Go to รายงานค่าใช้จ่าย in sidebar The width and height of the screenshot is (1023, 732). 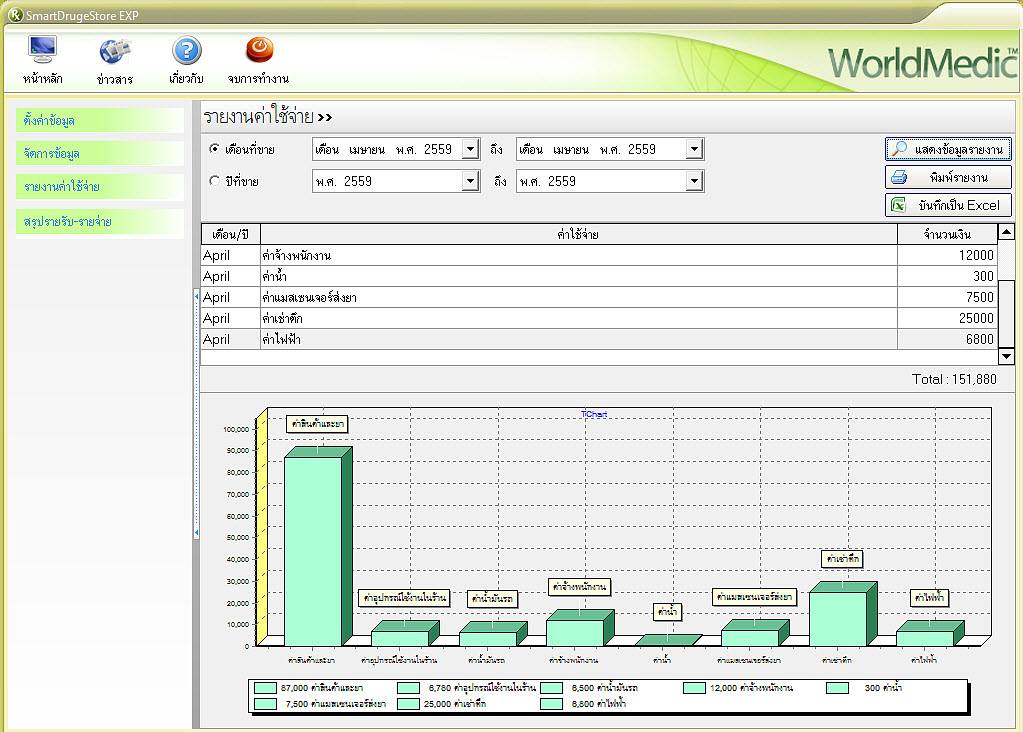[99, 187]
